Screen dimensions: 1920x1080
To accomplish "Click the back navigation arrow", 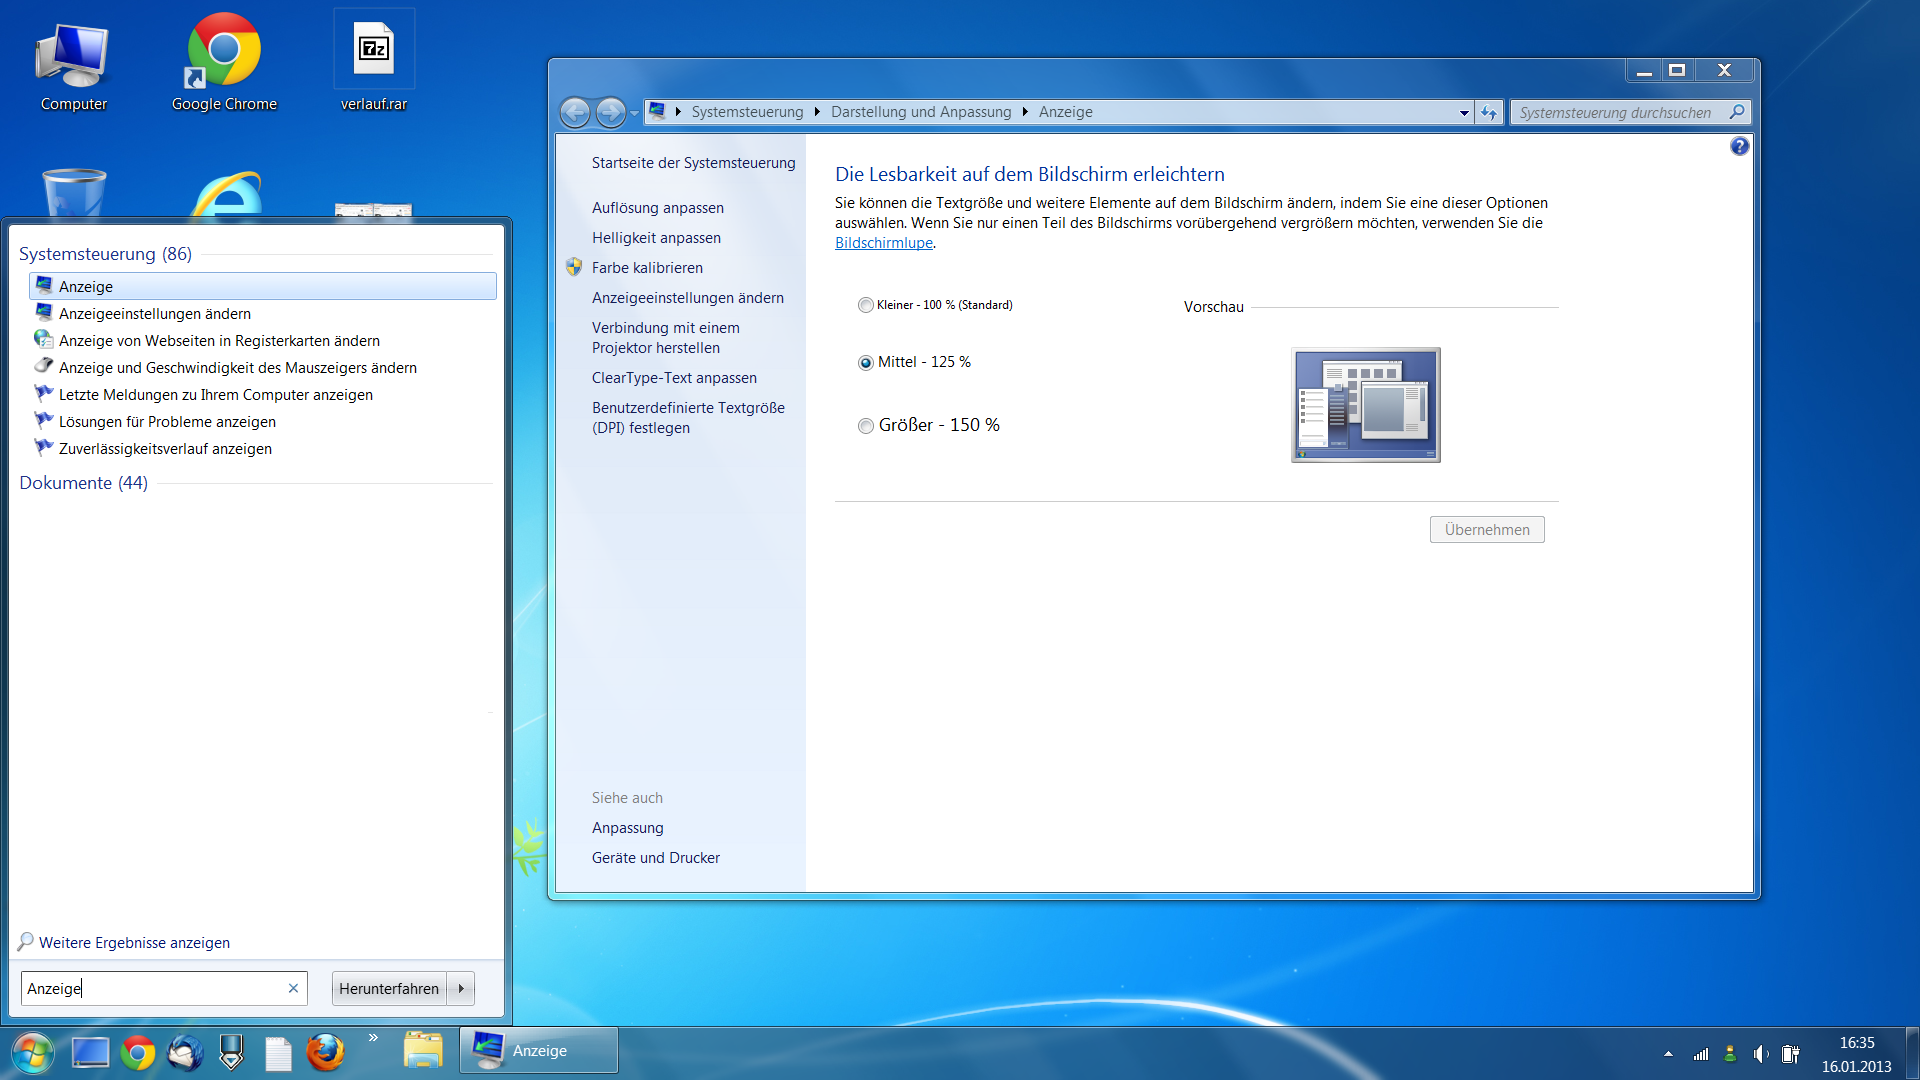I will point(575,112).
